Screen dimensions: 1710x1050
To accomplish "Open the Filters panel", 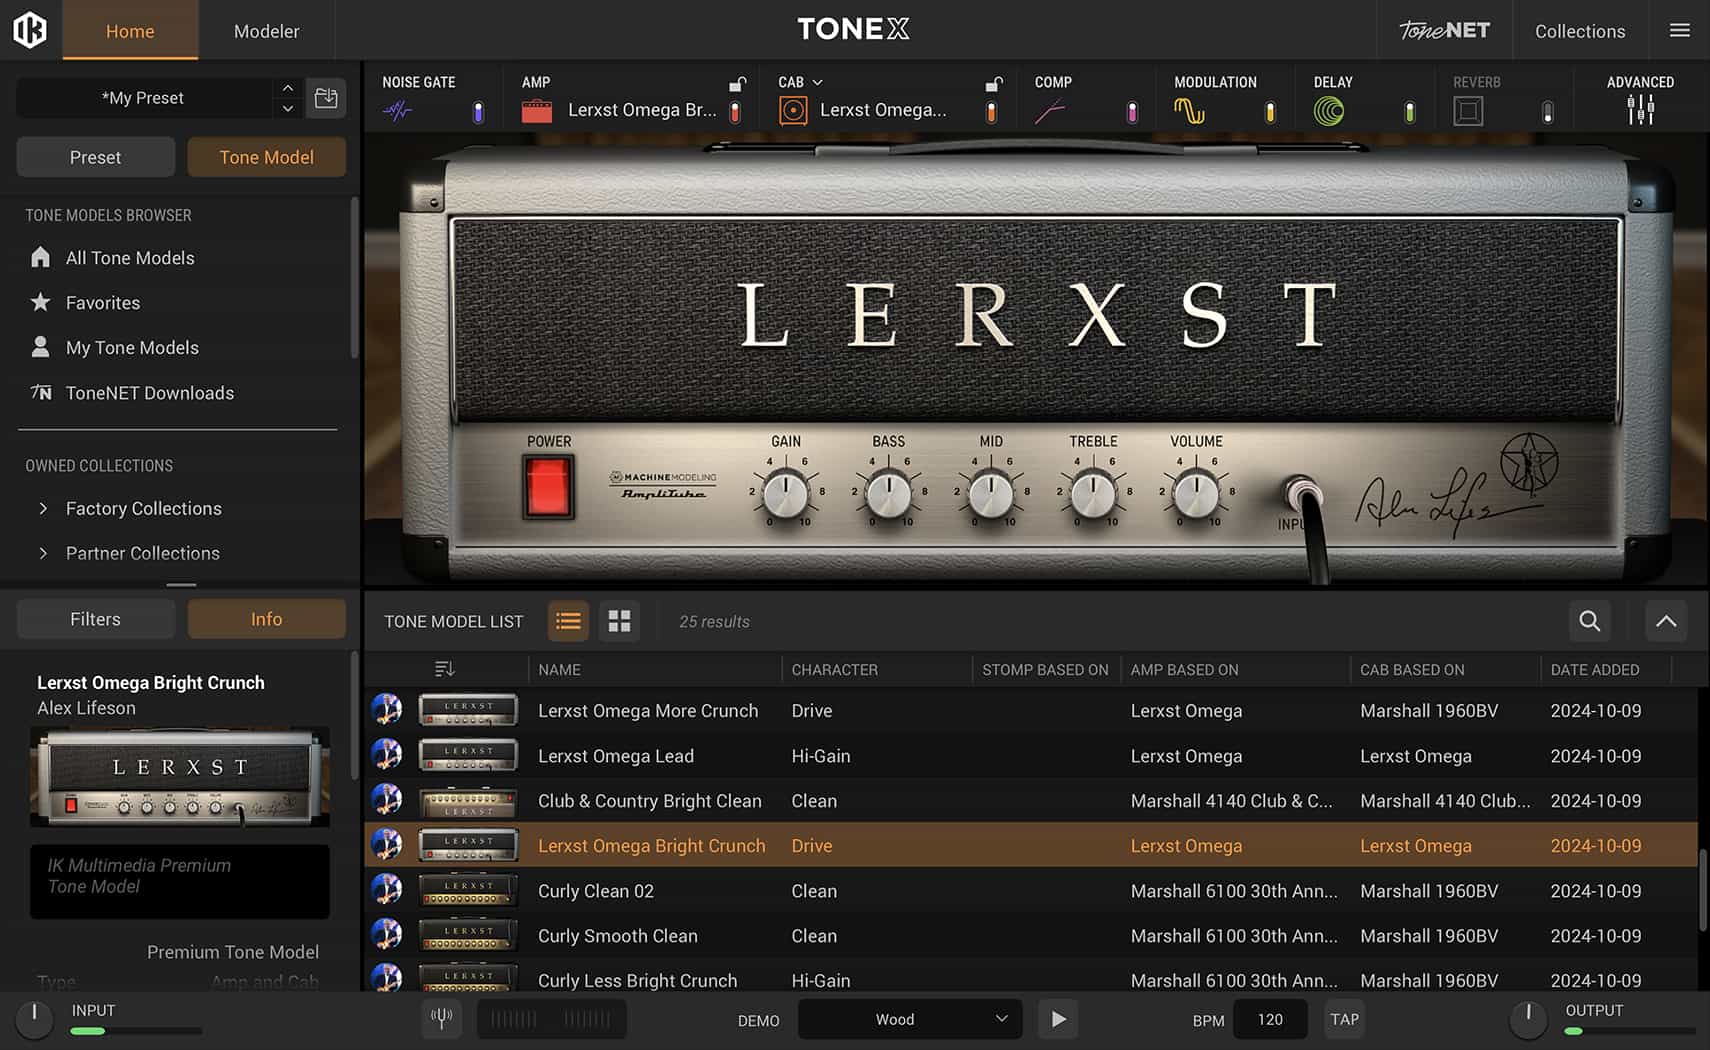I will (x=95, y=618).
